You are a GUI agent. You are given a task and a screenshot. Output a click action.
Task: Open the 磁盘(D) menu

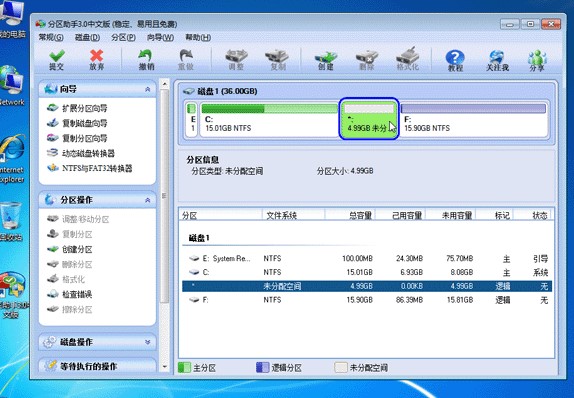[x=87, y=37]
